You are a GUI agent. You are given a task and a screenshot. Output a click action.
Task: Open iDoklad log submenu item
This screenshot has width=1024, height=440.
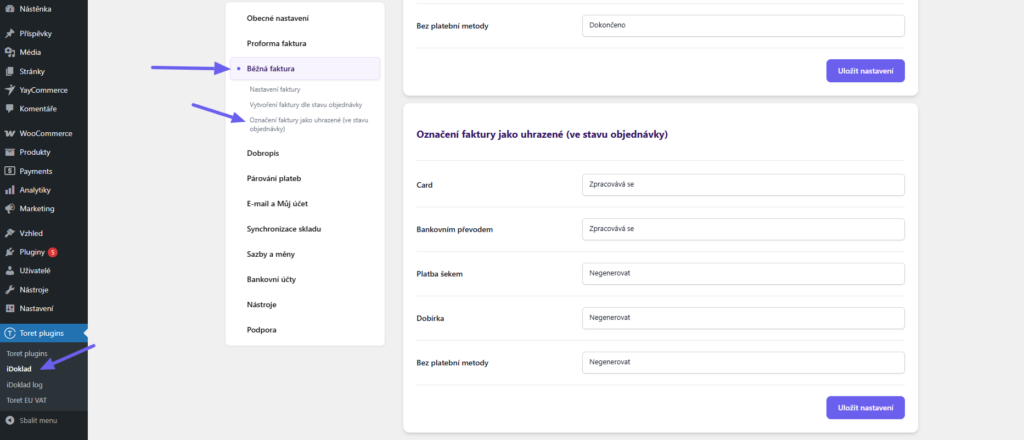[24, 385]
